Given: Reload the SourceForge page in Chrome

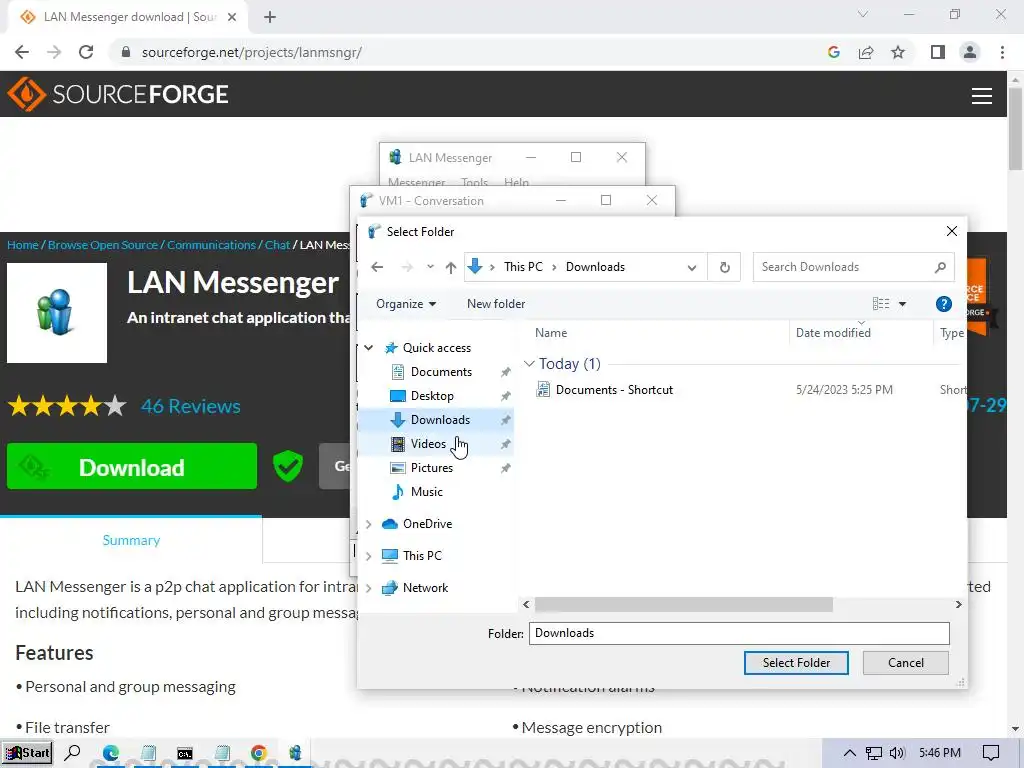Looking at the screenshot, I should pos(86,52).
